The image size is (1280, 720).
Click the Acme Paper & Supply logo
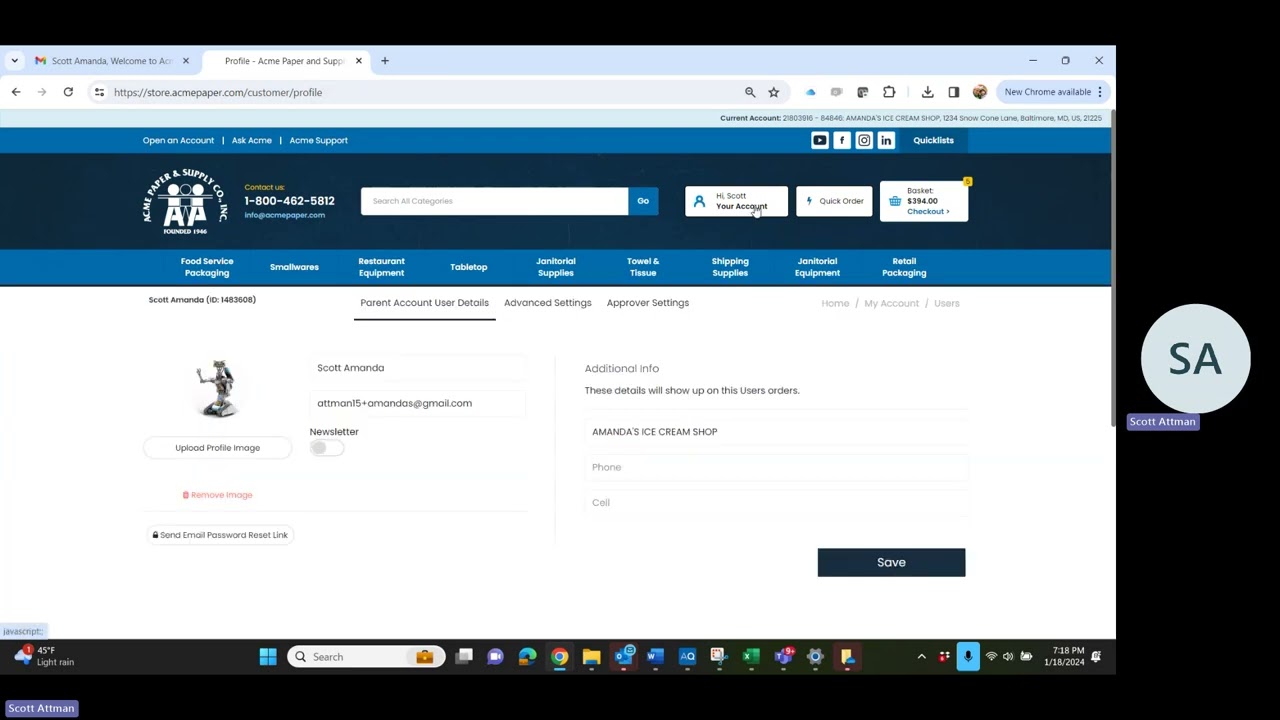186,201
